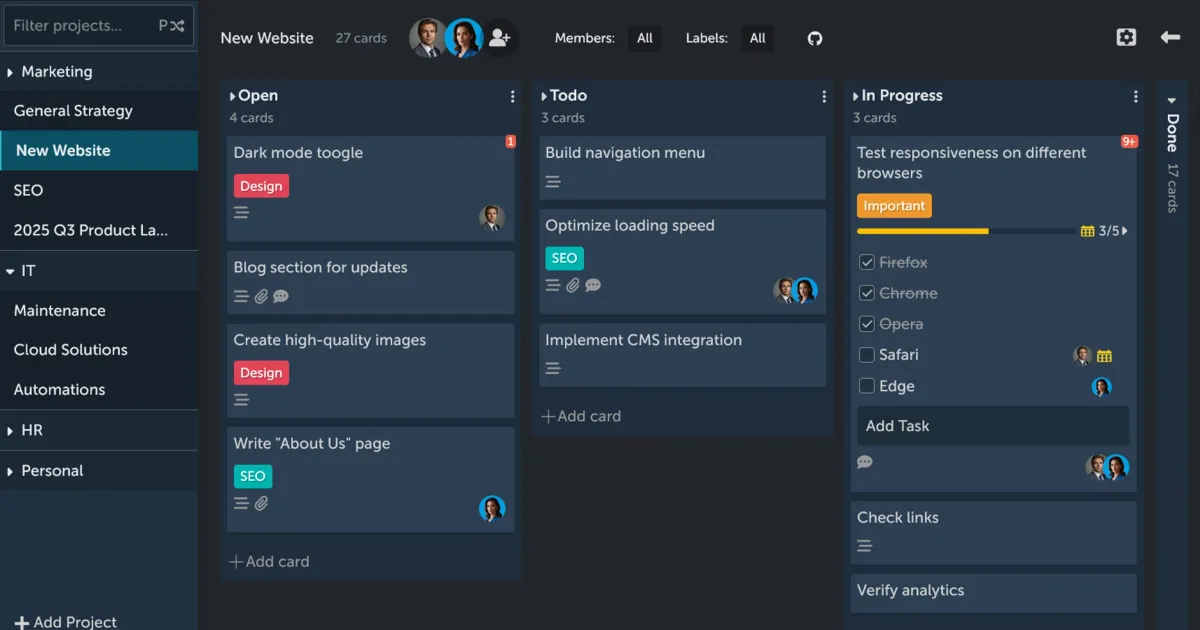Screen dimensions: 1200x630
Task: Click the add member icon
Action: pos(500,38)
